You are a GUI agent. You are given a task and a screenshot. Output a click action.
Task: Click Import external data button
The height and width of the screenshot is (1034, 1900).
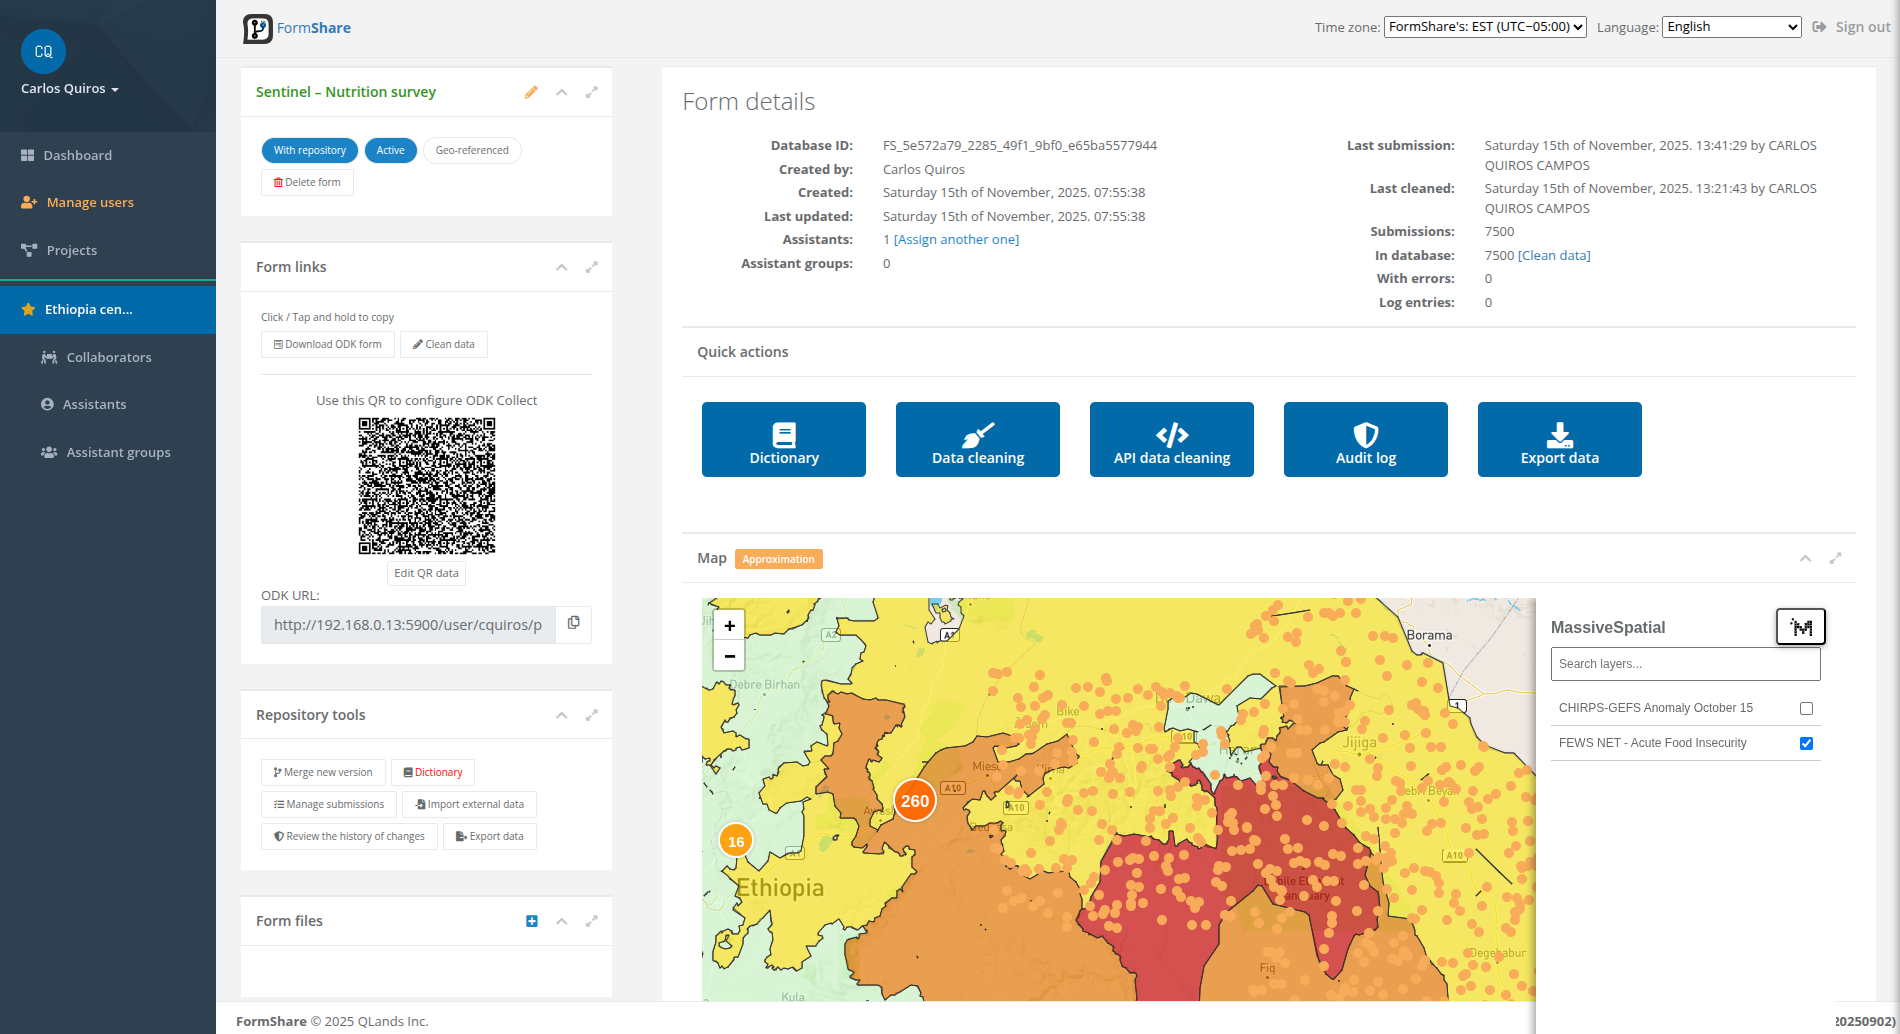pos(470,804)
